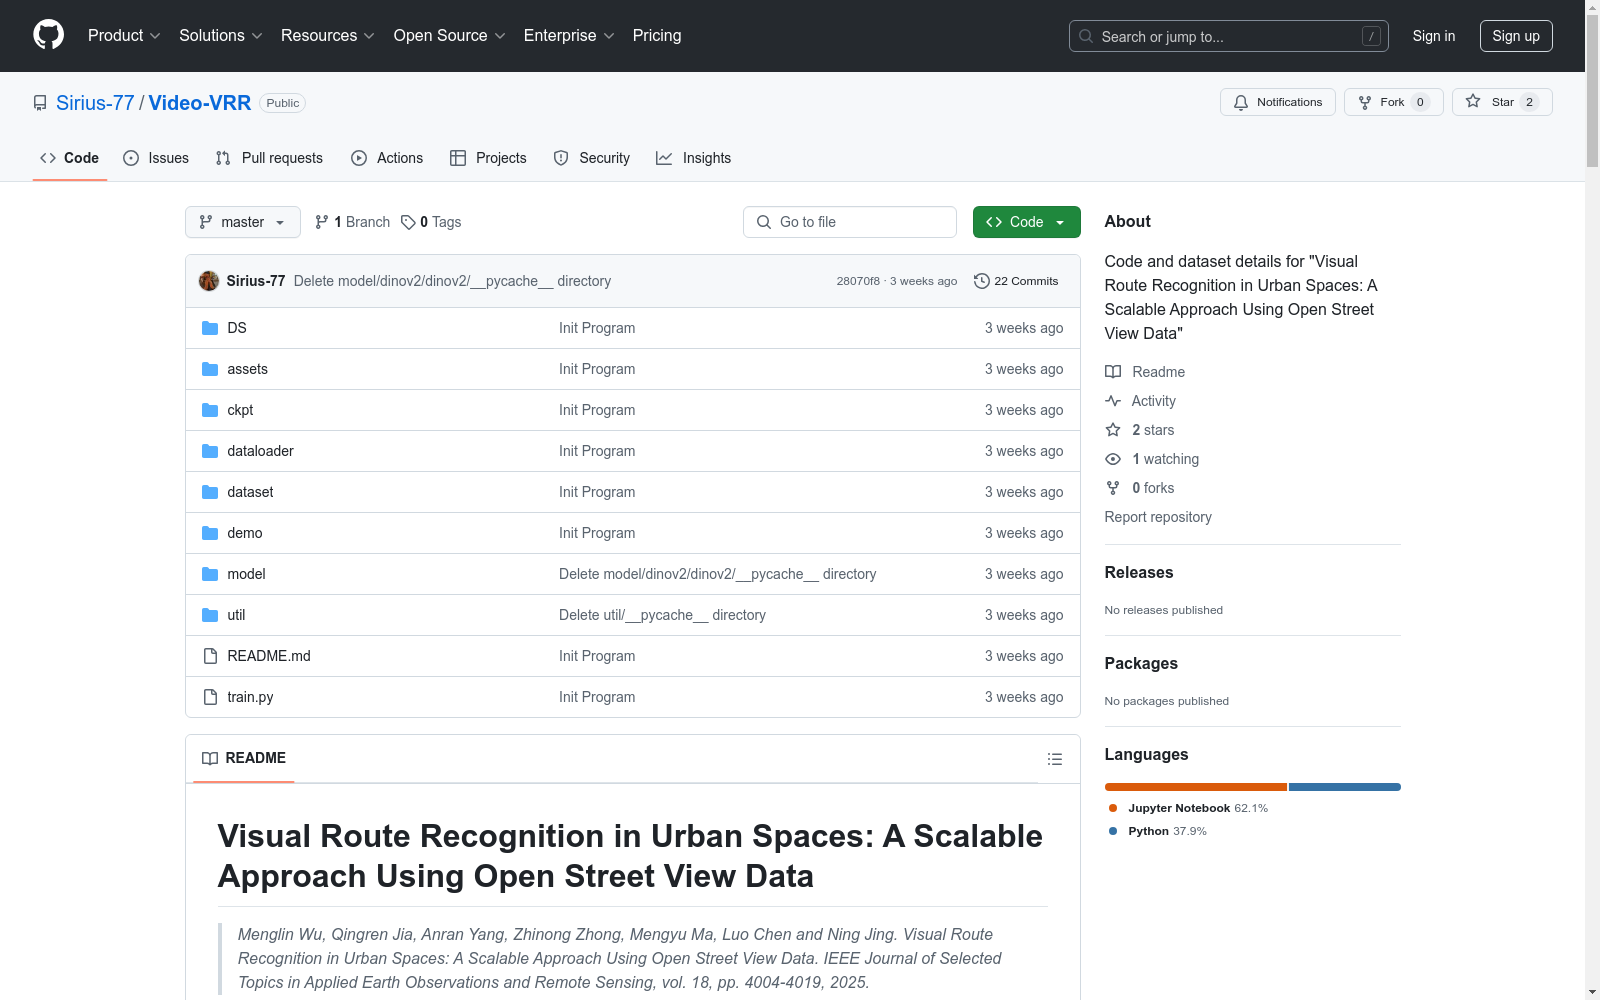Click the Releases heading link
The height and width of the screenshot is (1000, 1600).
pos(1139,572)
